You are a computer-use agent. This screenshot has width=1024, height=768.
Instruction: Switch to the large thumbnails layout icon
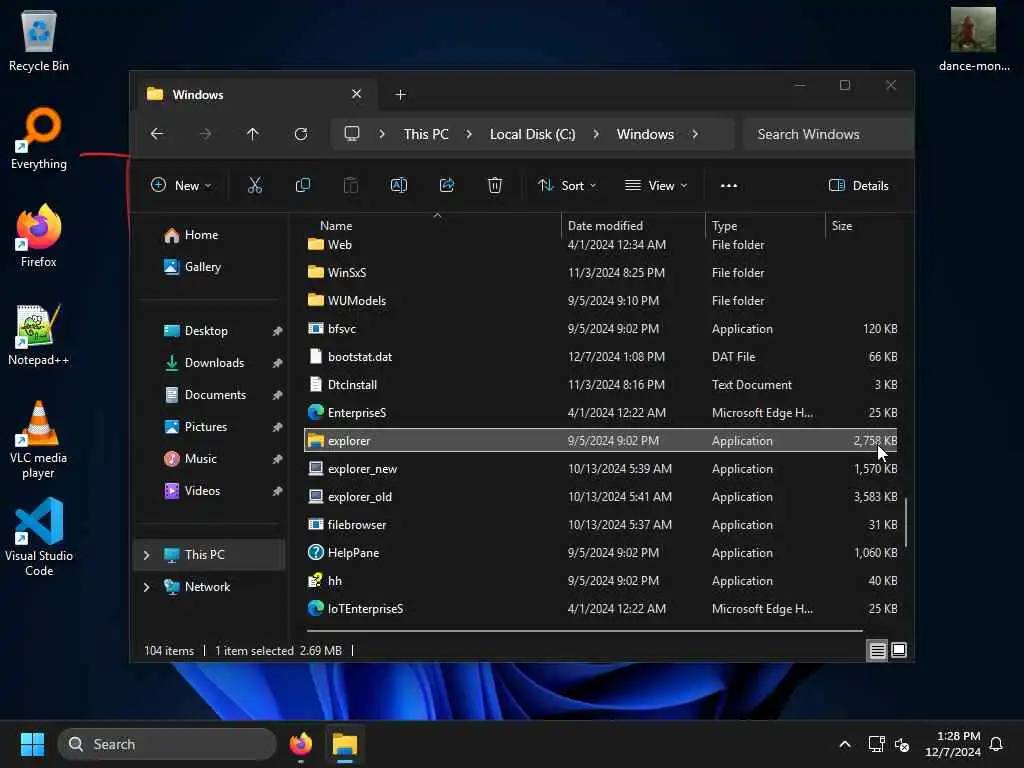(899, 650)
